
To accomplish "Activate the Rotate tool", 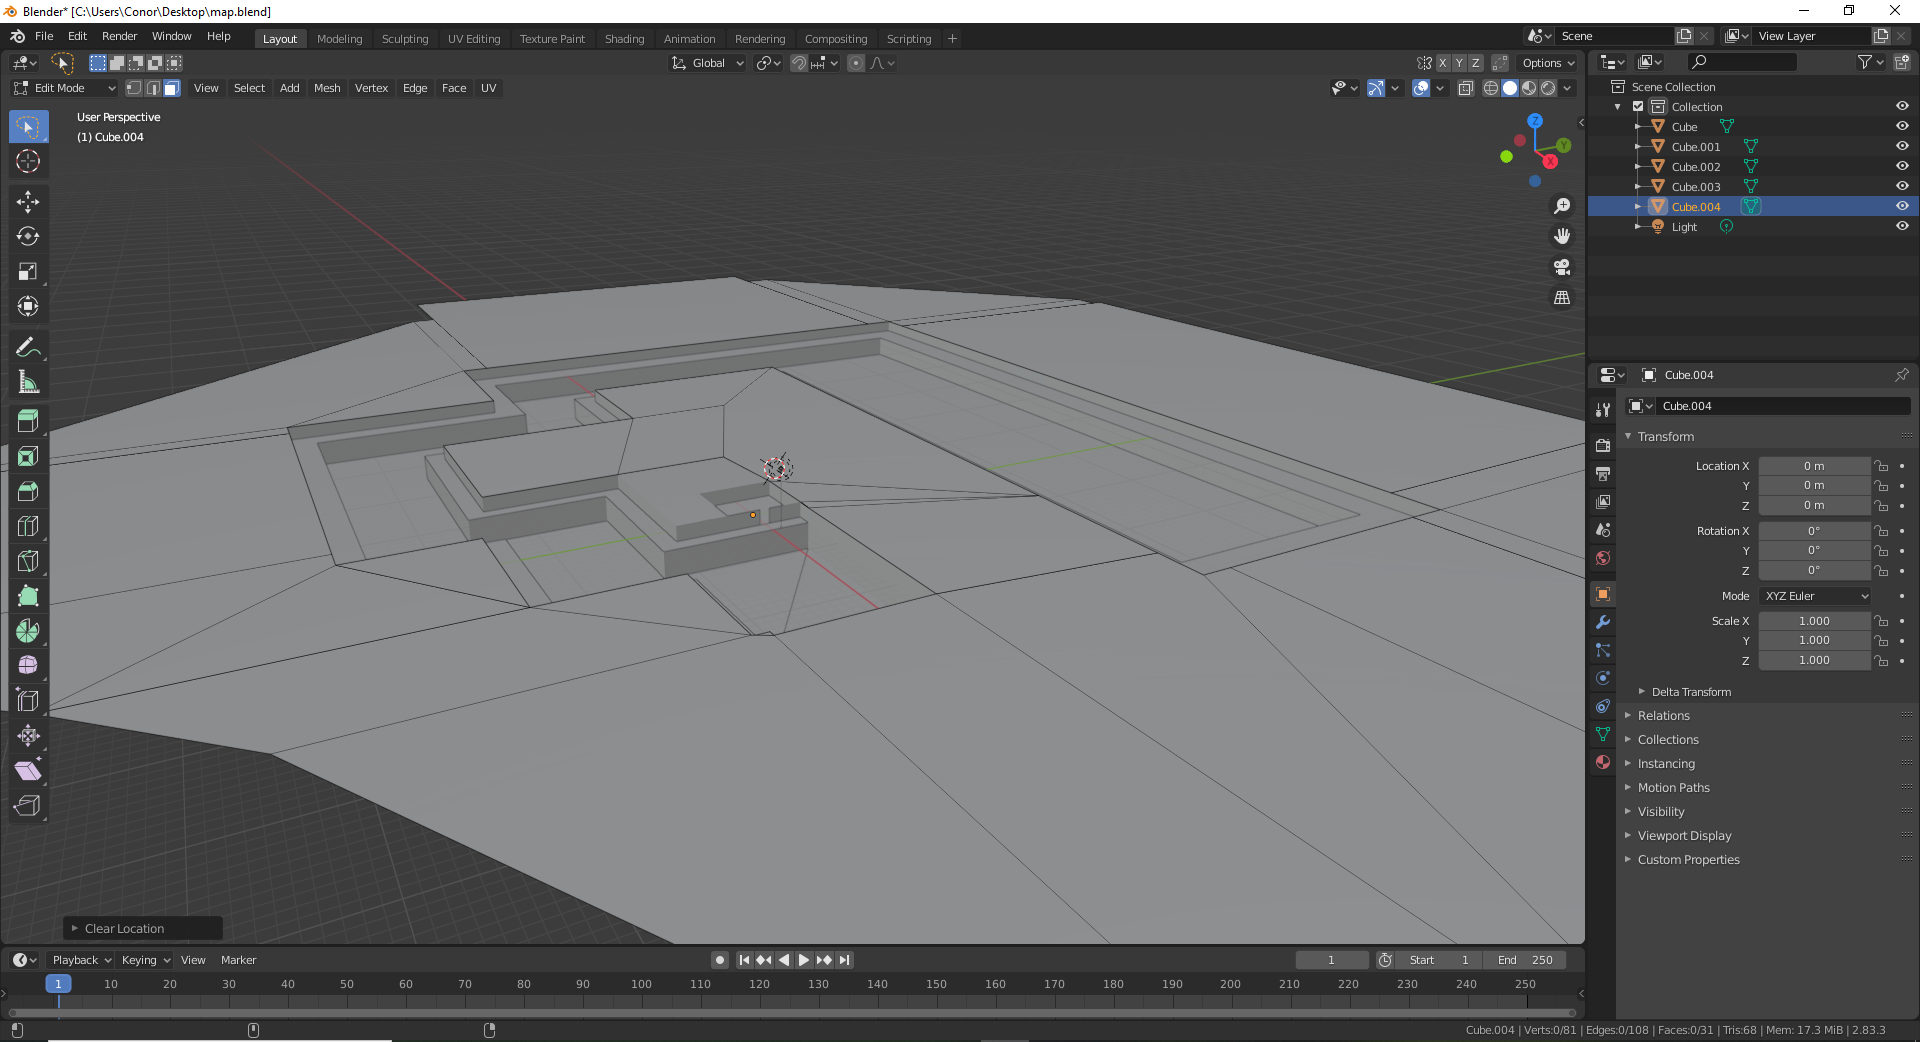I will pos(28,237).
